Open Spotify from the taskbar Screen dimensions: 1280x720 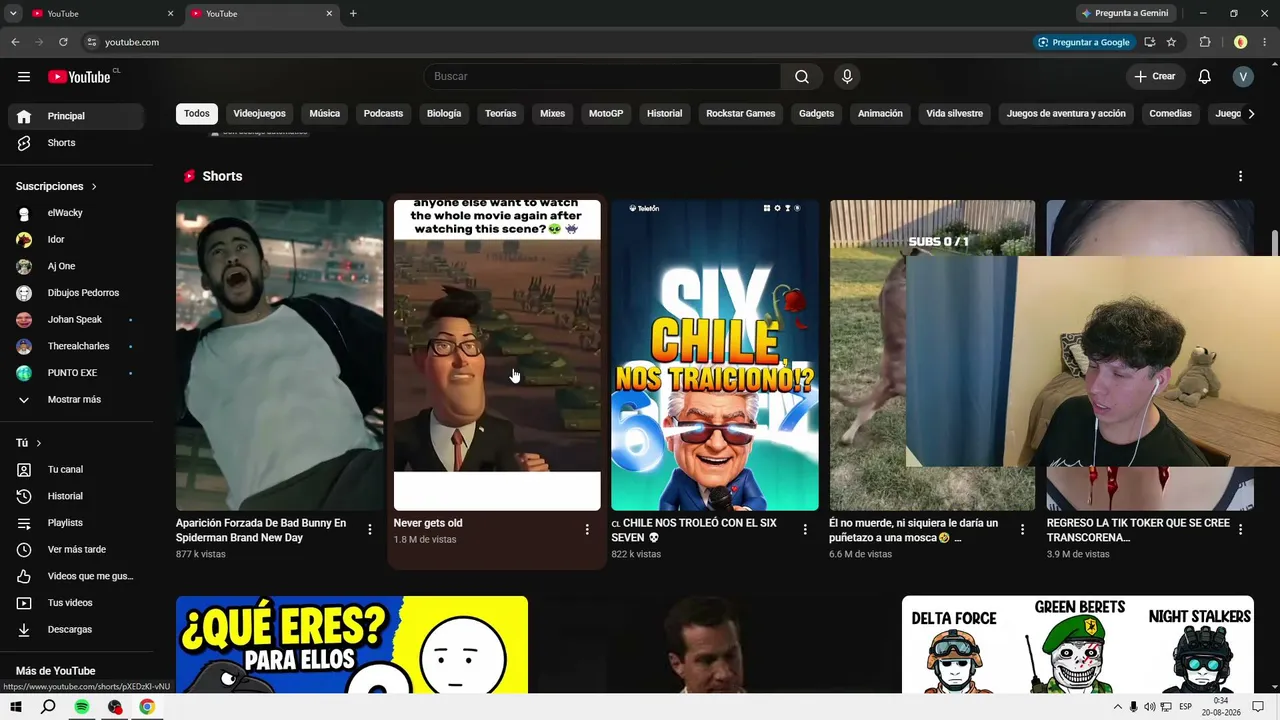tap(82, 707)
